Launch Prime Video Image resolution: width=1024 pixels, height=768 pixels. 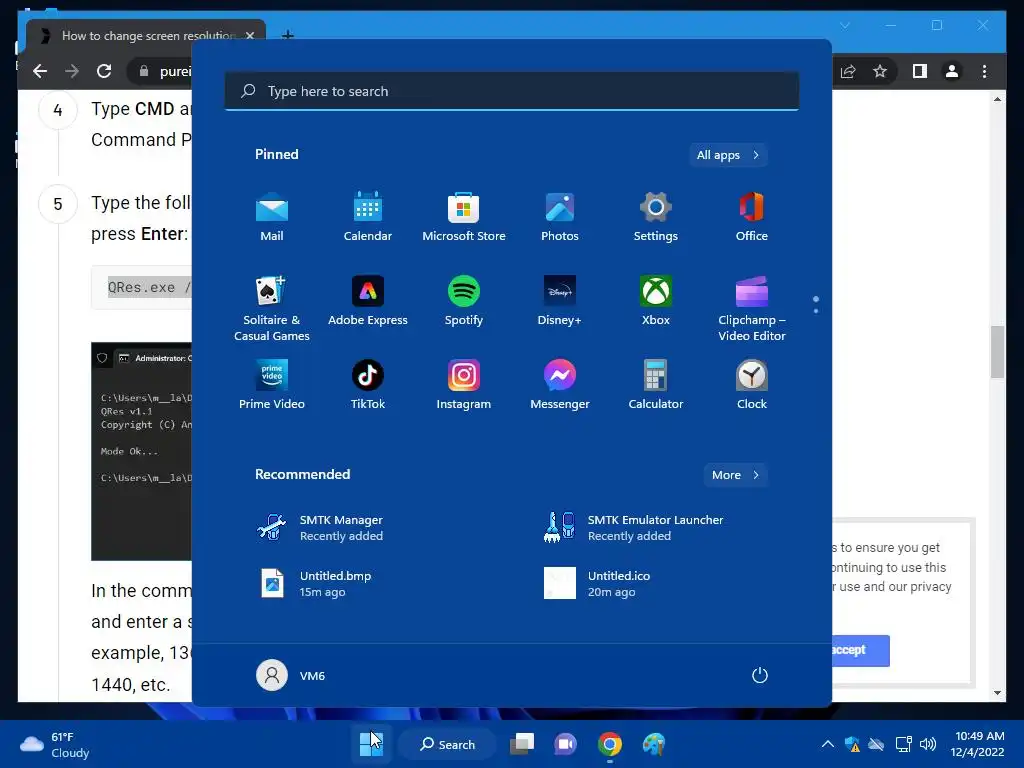click(272, 385)
